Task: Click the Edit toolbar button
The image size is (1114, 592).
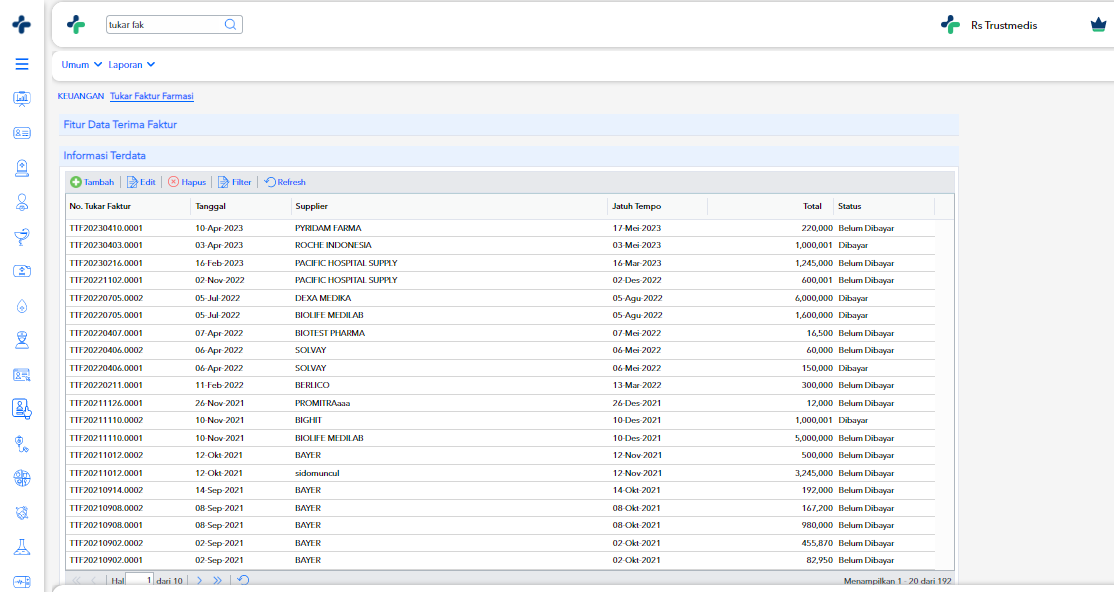Action: (x=141, y=182)
